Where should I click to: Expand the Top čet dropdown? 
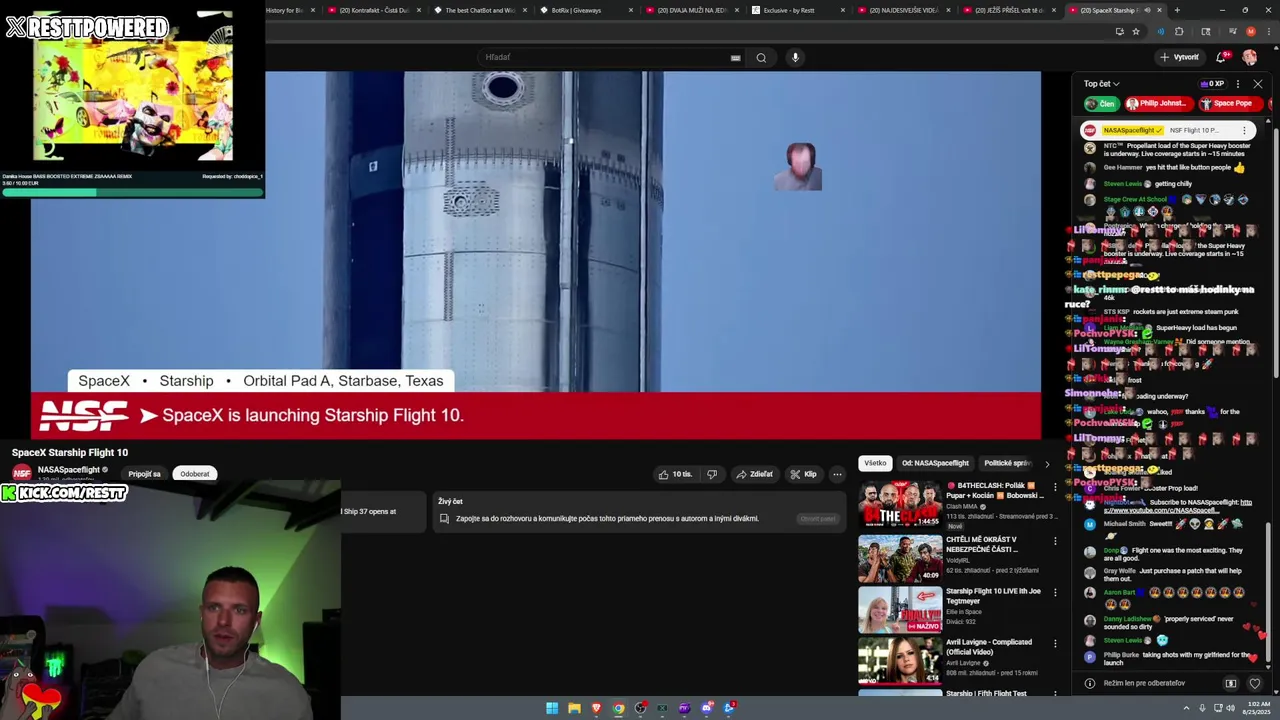[x=1102, y=84]
